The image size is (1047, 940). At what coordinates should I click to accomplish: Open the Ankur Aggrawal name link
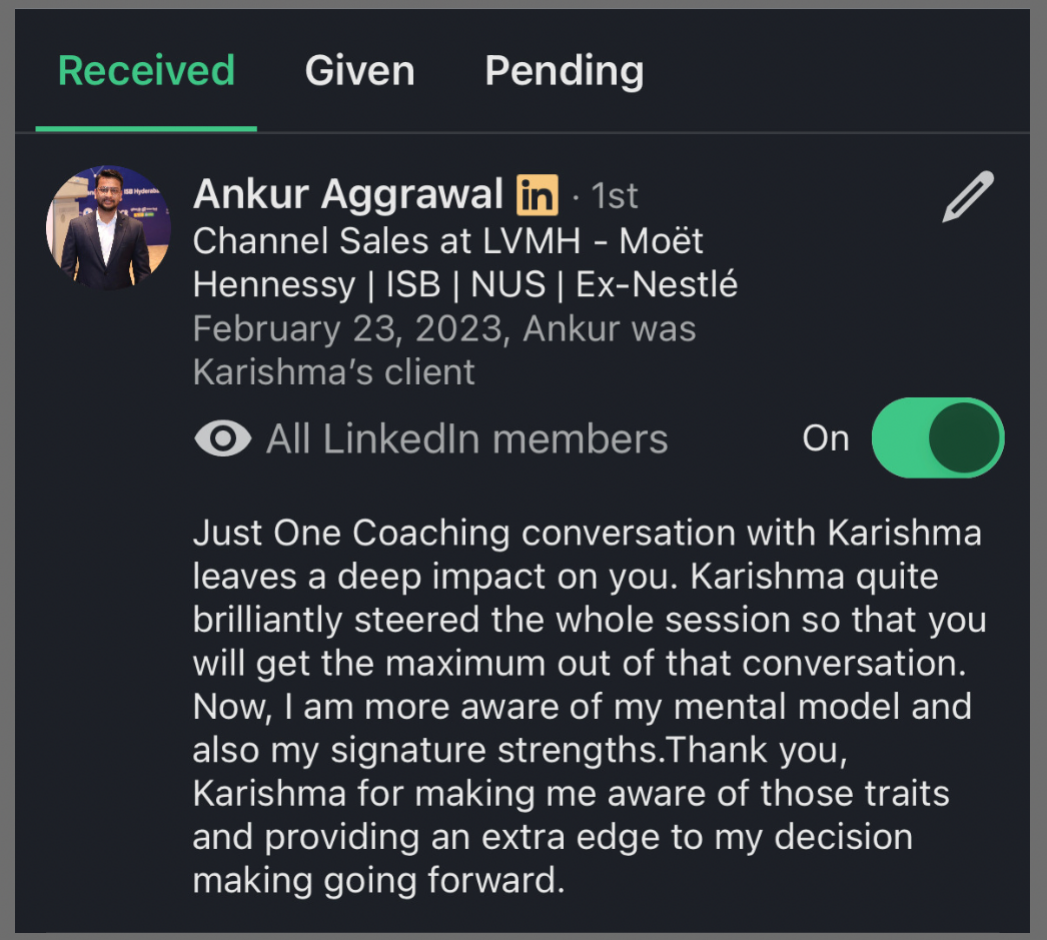pos(348,195)
